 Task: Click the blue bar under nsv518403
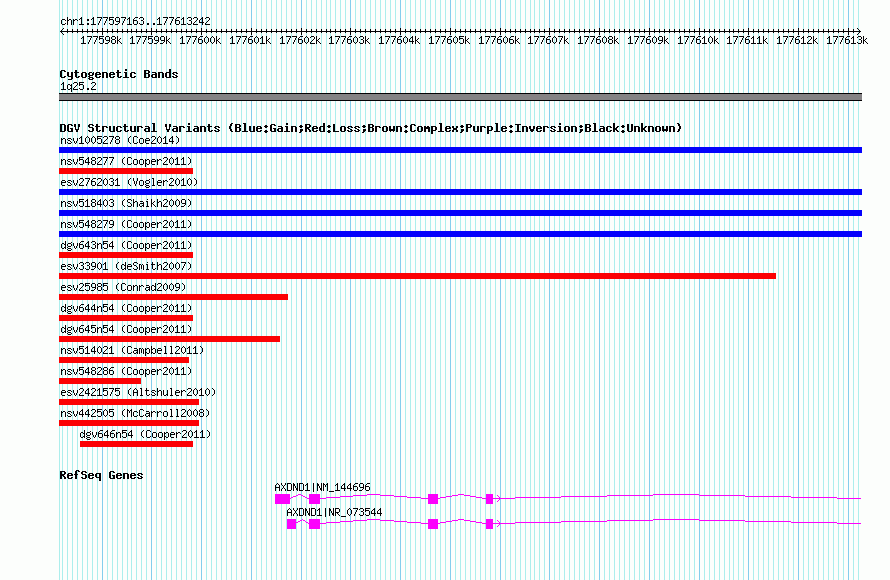[x=460, y=213]
